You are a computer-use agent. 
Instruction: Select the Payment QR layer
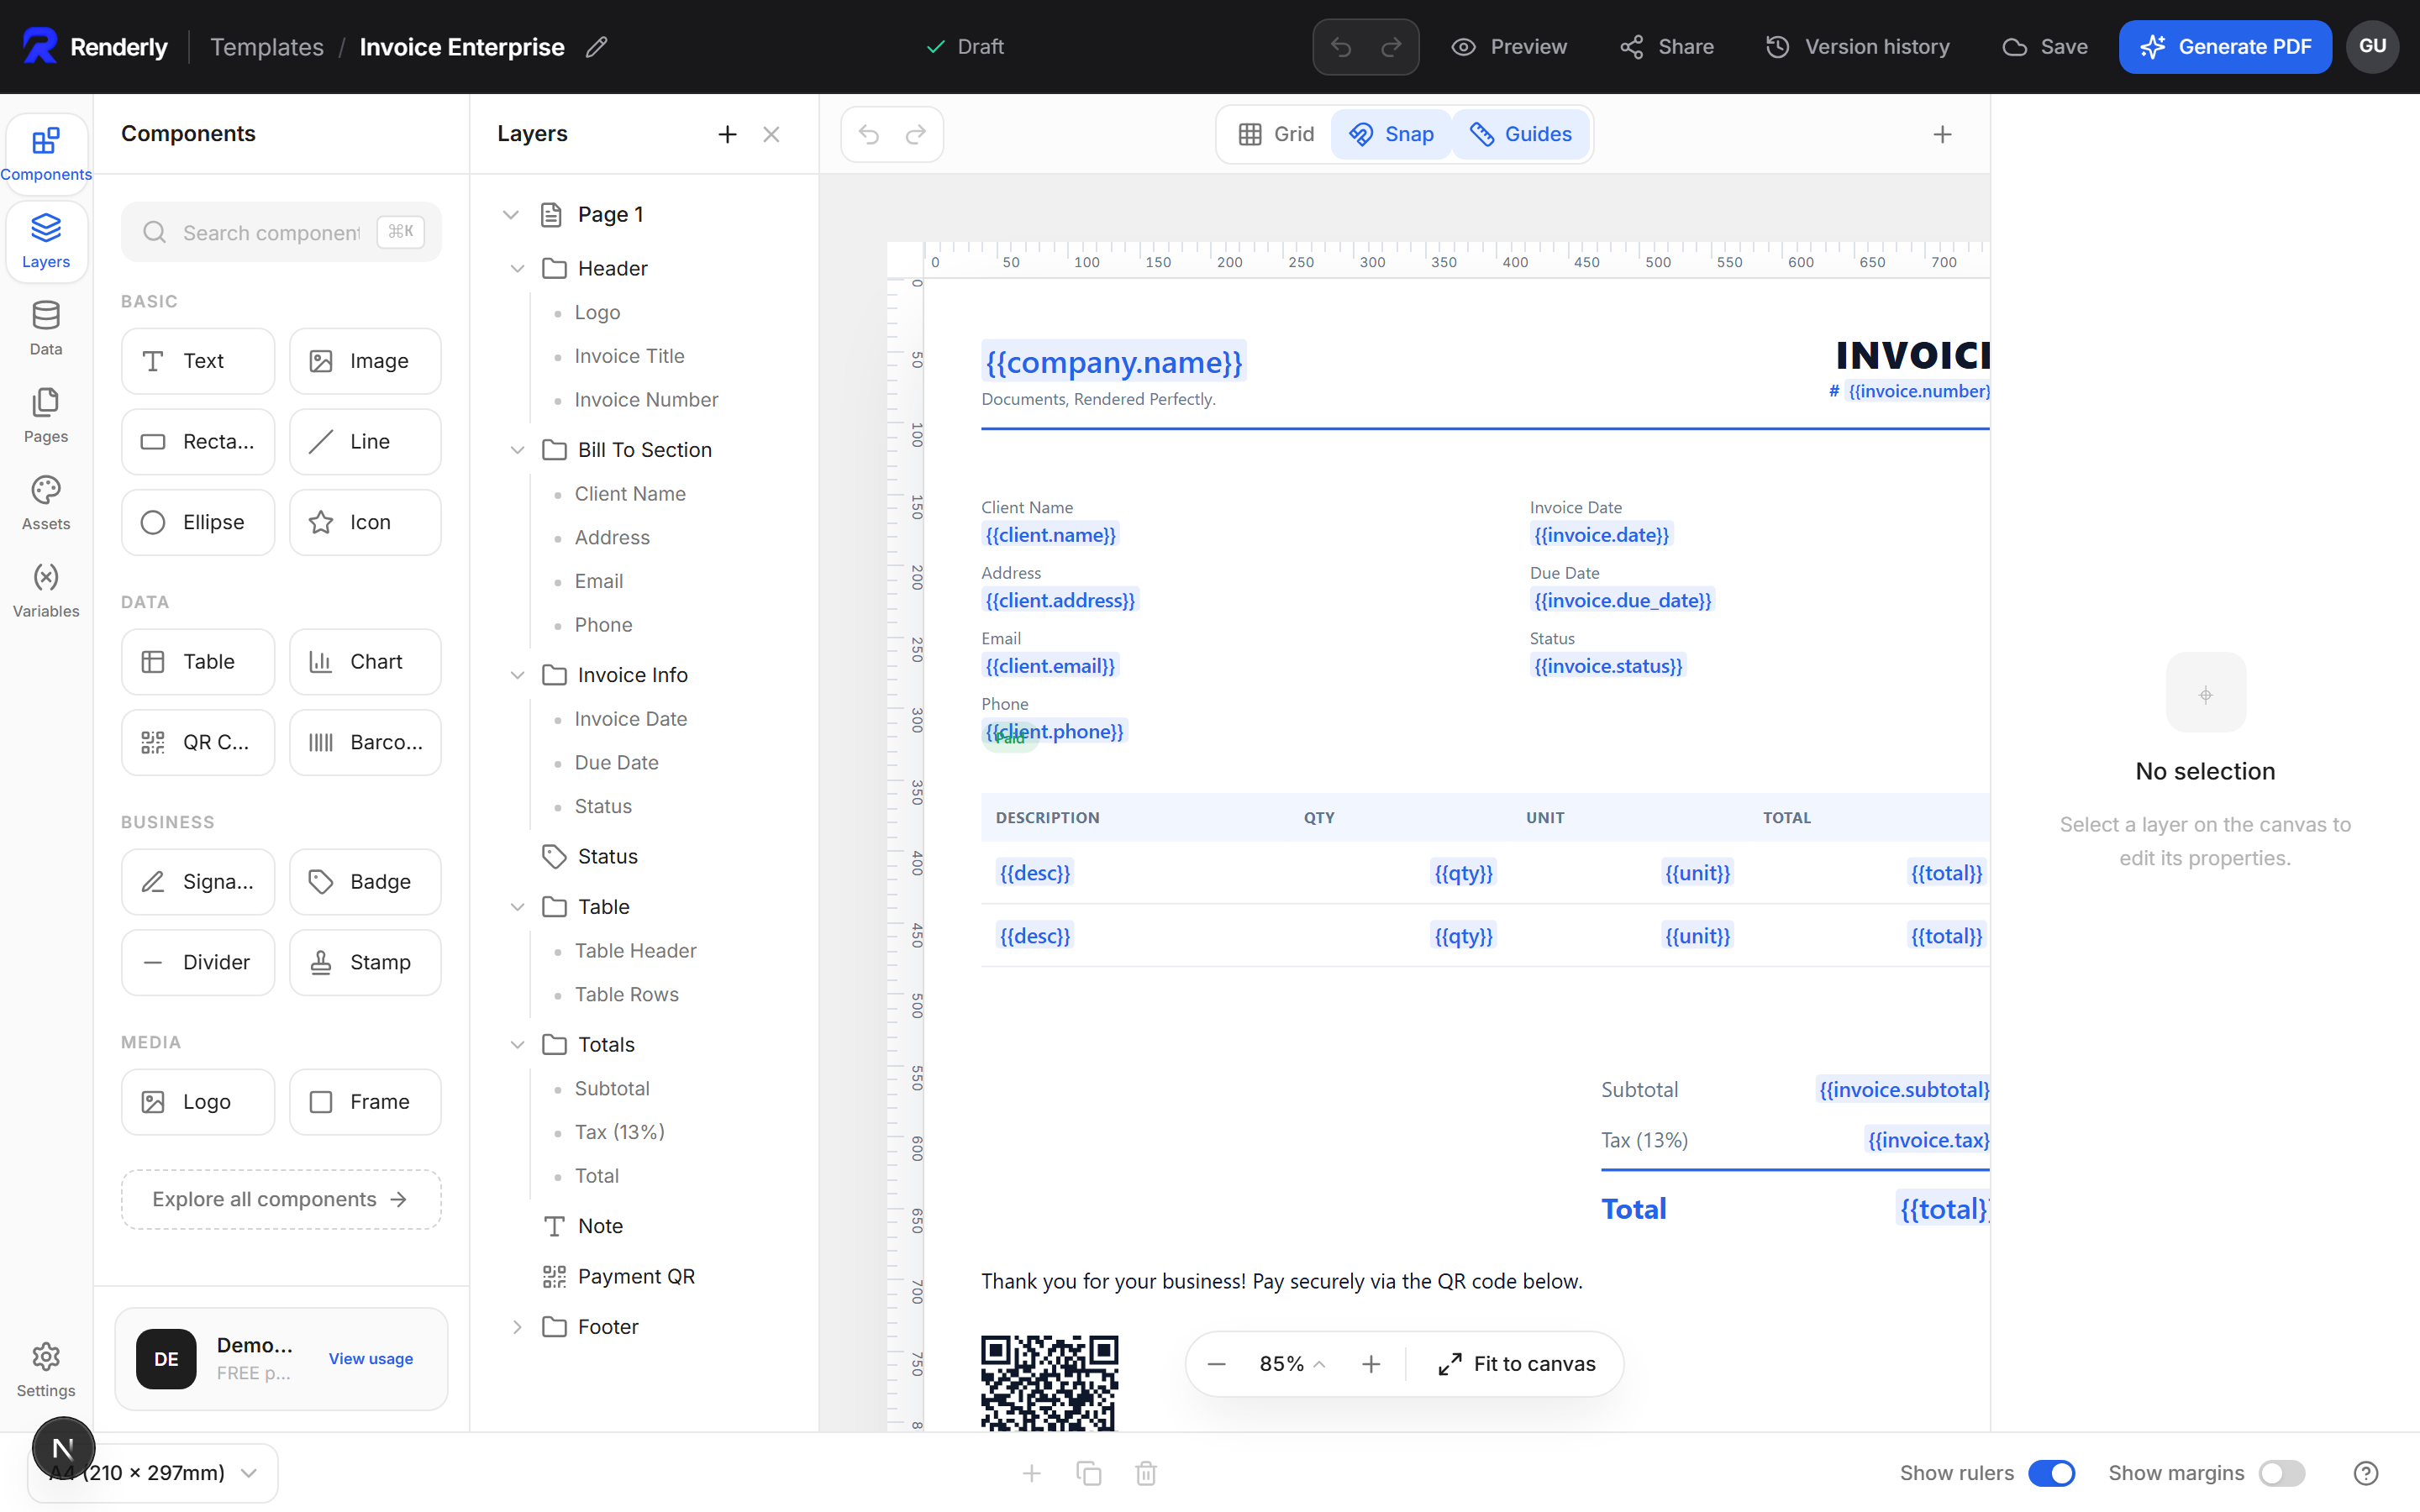click(x=636, y=1276)
